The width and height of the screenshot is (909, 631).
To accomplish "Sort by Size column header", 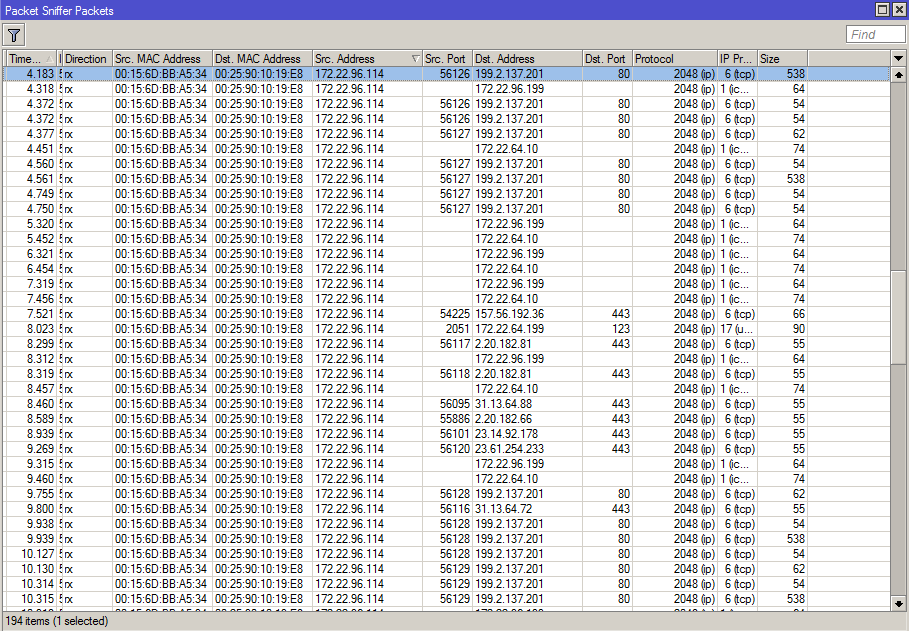I will 783,59.
